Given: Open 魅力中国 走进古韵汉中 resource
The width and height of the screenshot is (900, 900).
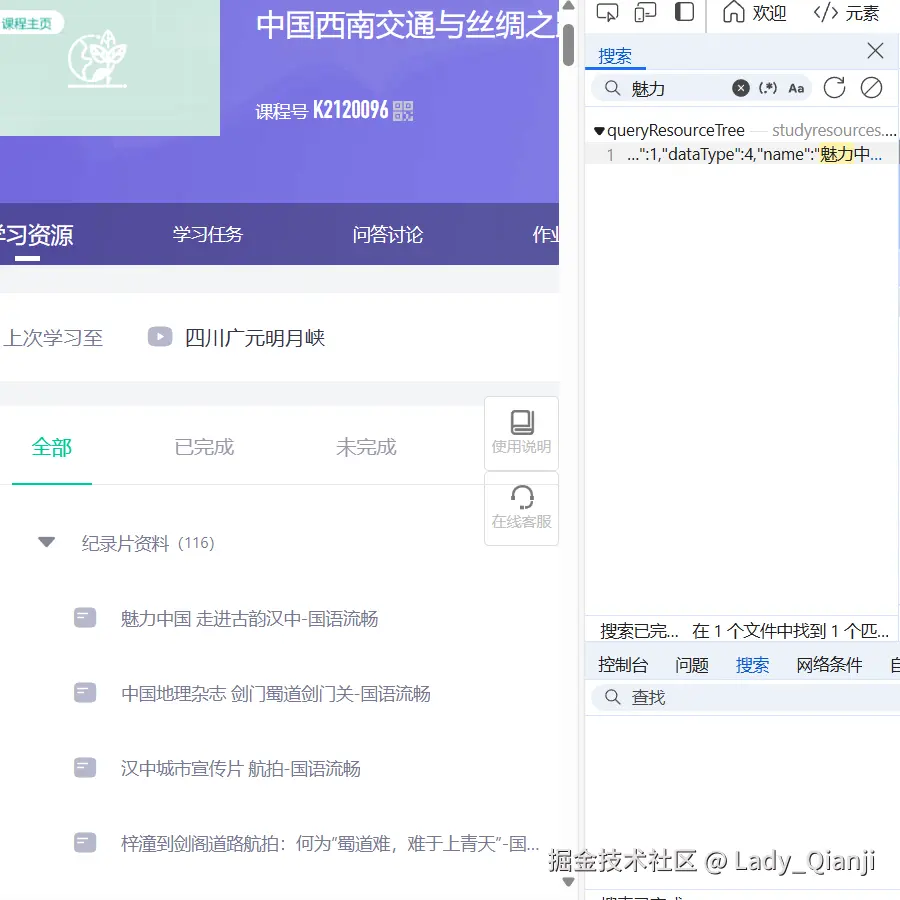Looking at the screenshot, I should pos(249,619).
